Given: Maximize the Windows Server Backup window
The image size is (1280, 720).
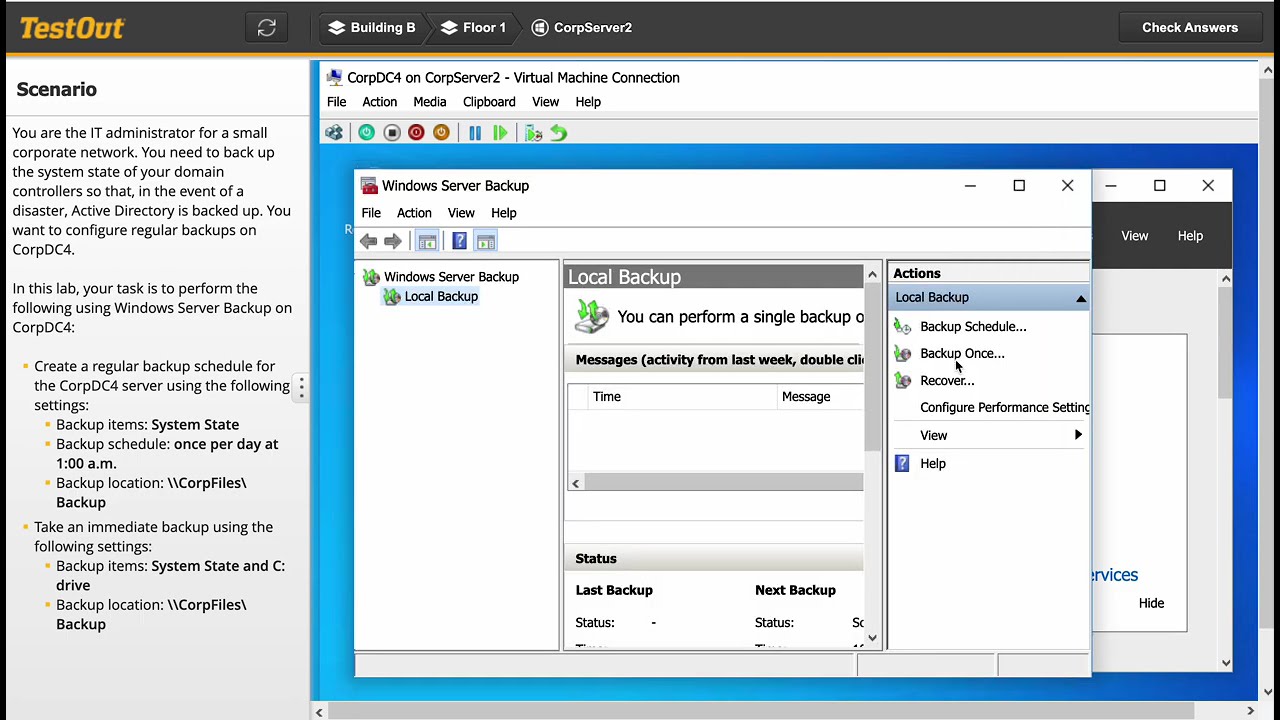Looking at the screenshot, I should pyautogui.click(x=1019, y=185).
